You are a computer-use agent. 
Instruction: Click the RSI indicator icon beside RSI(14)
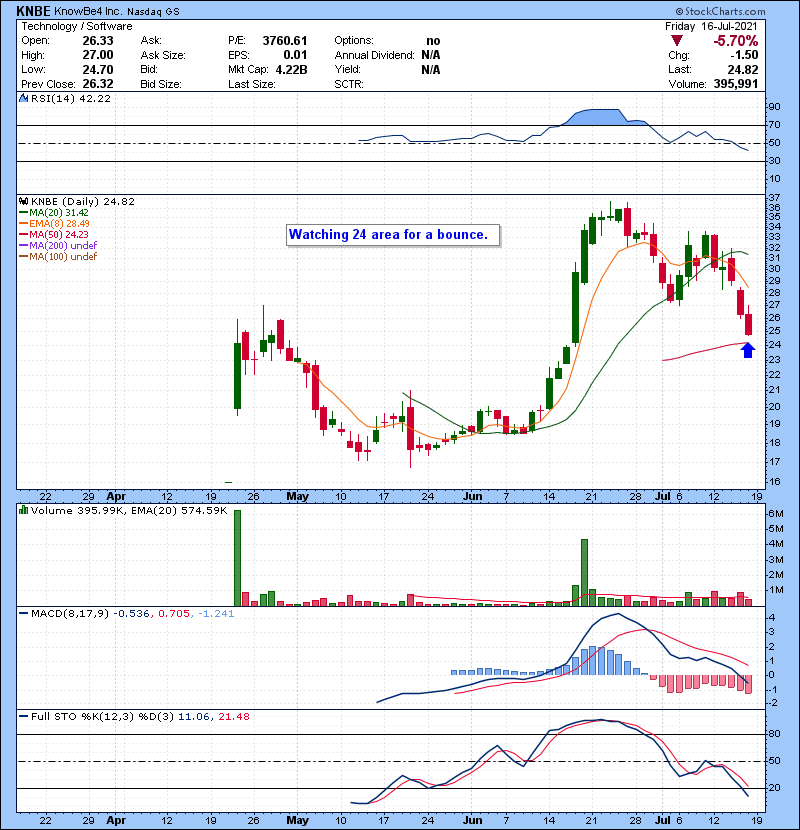(23, 98)
